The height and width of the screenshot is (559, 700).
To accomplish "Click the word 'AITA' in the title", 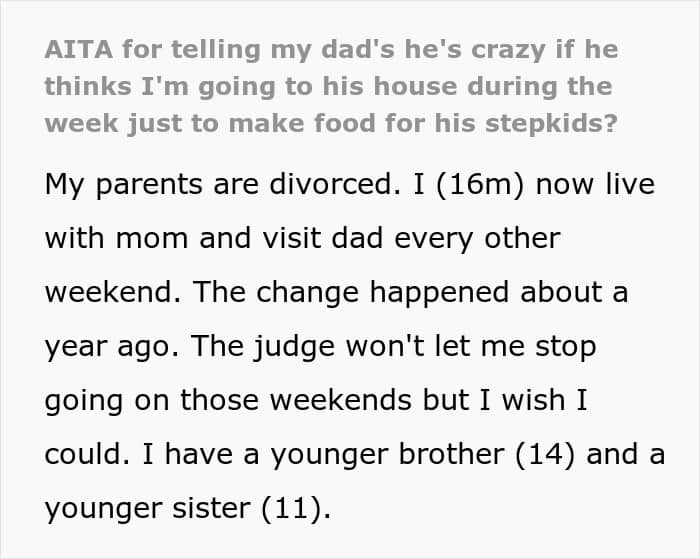I will point(79,49).
